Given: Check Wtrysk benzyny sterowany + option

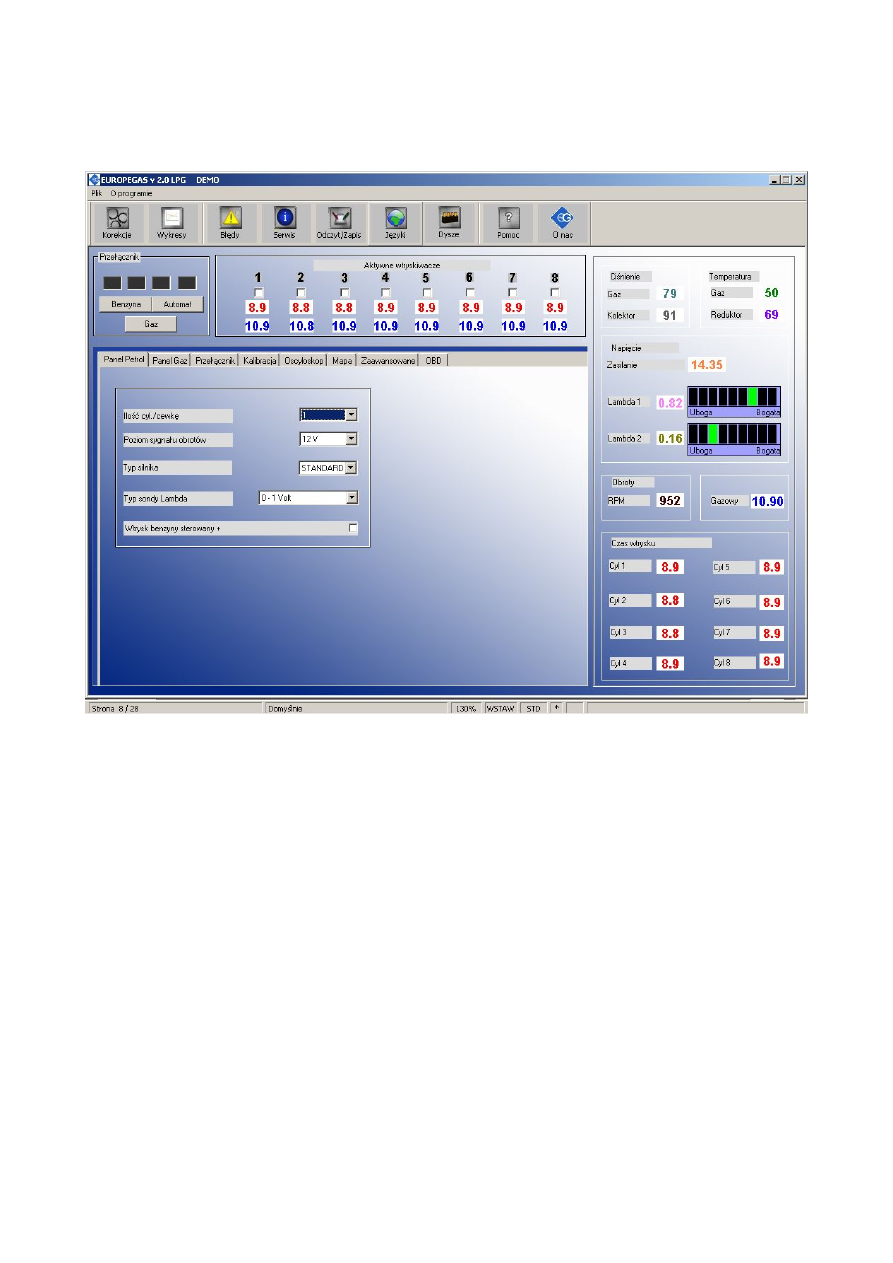Looking at the screenshot, I should click(x=352, y=527).
